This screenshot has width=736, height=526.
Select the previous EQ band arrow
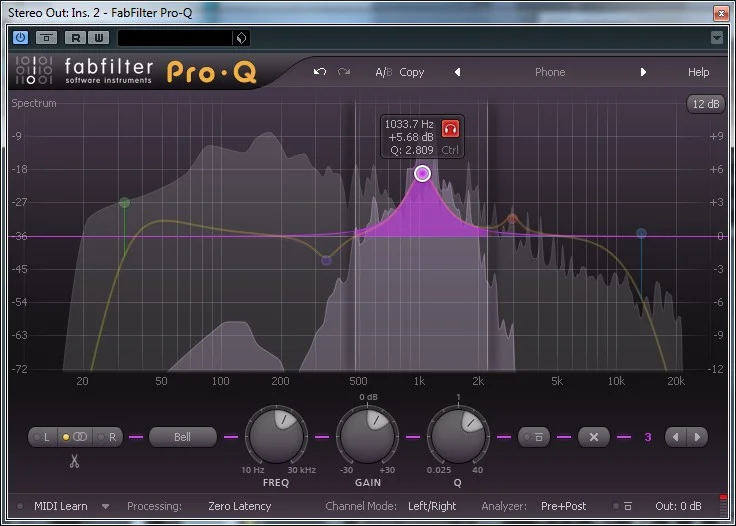click(x=676, y=437)
